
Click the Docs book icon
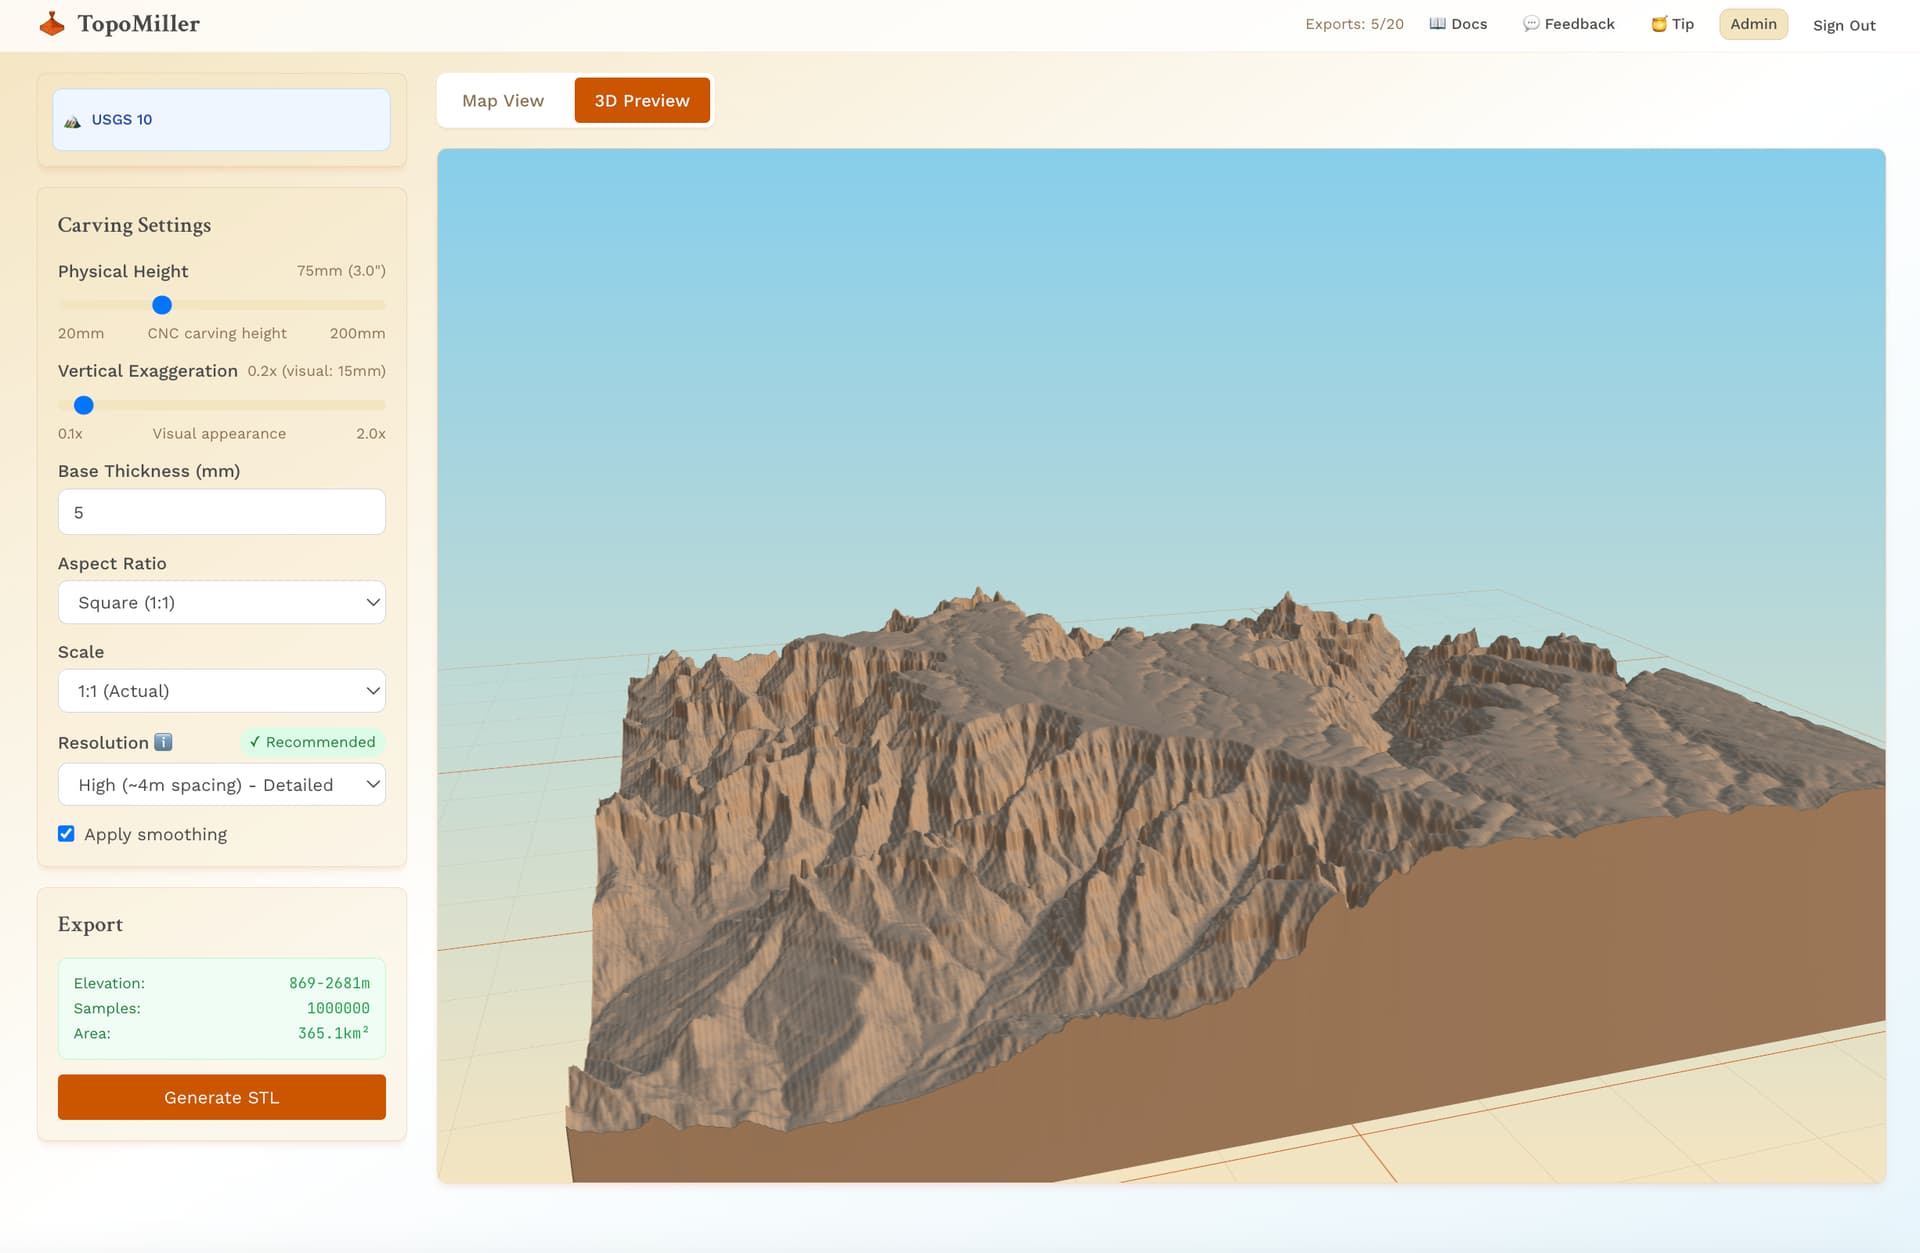tap(1437, 24)
